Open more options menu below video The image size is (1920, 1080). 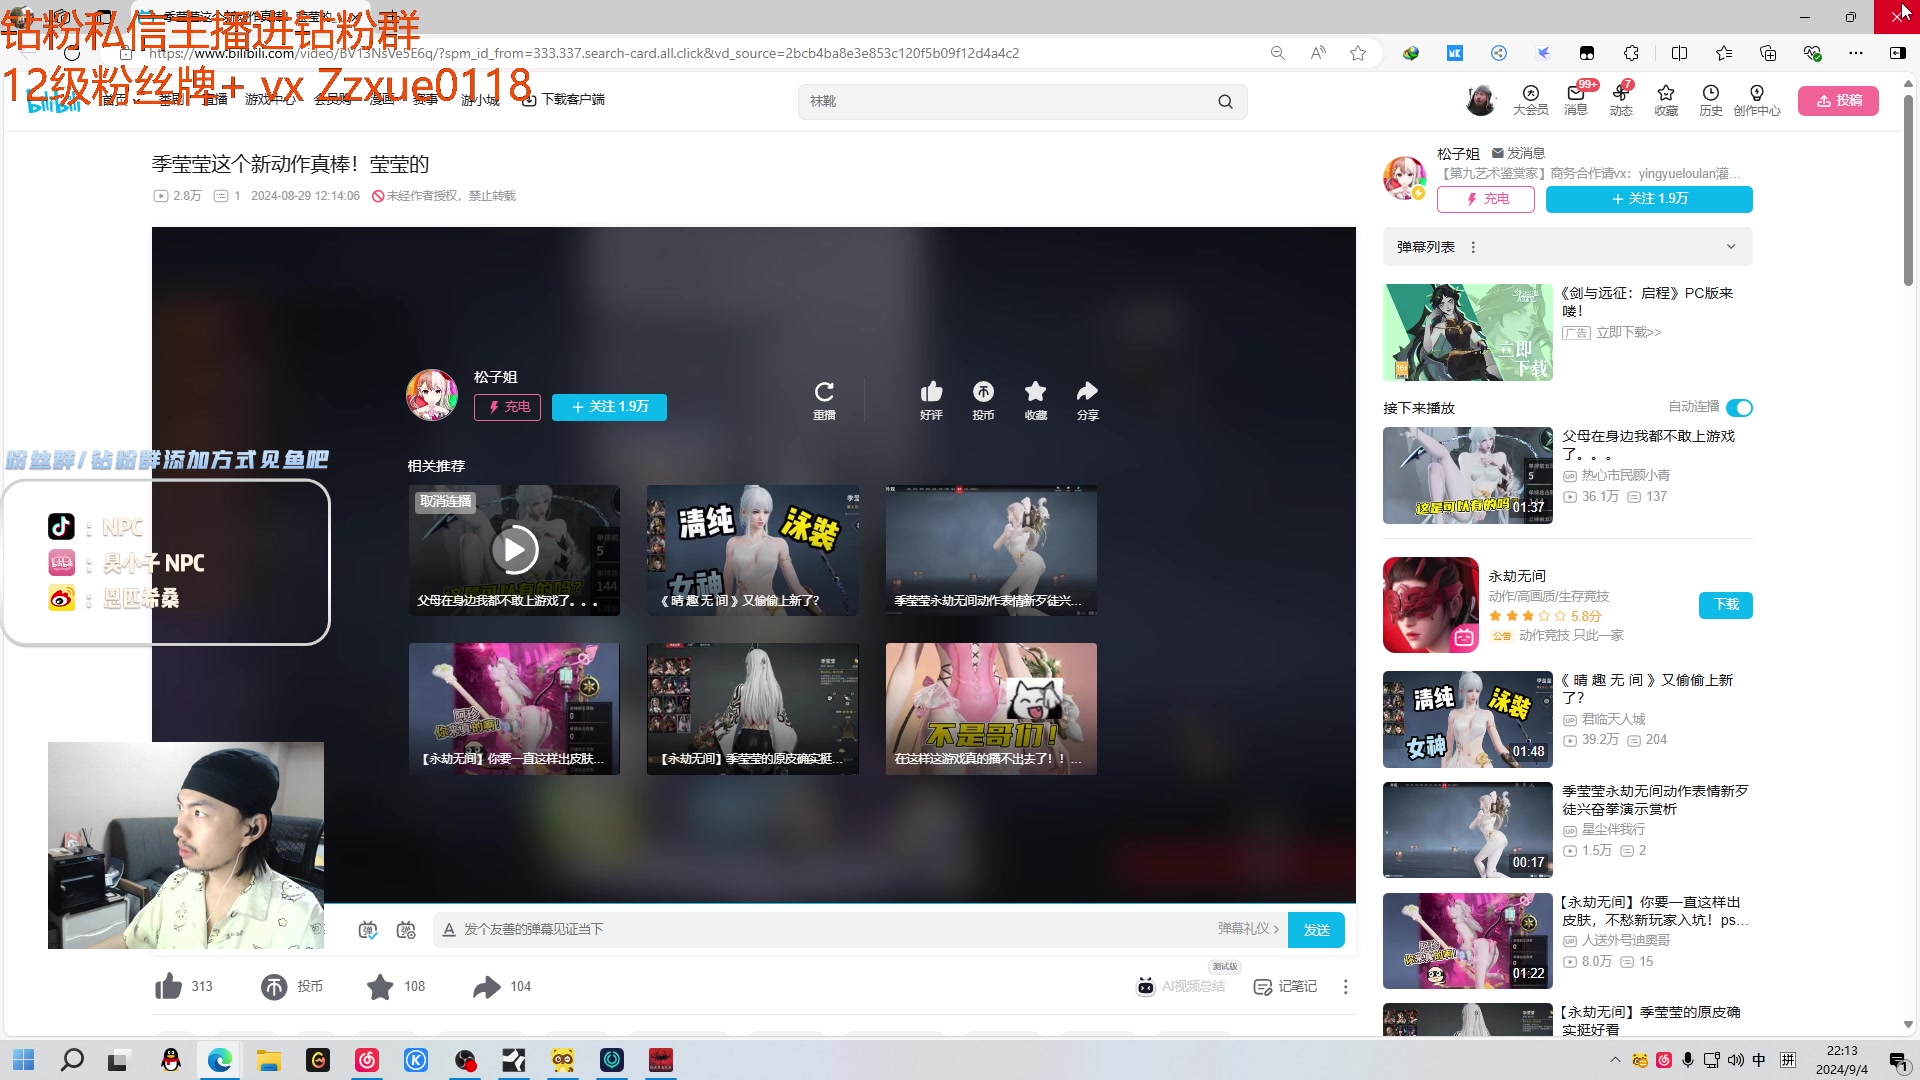click(1346, 986)
